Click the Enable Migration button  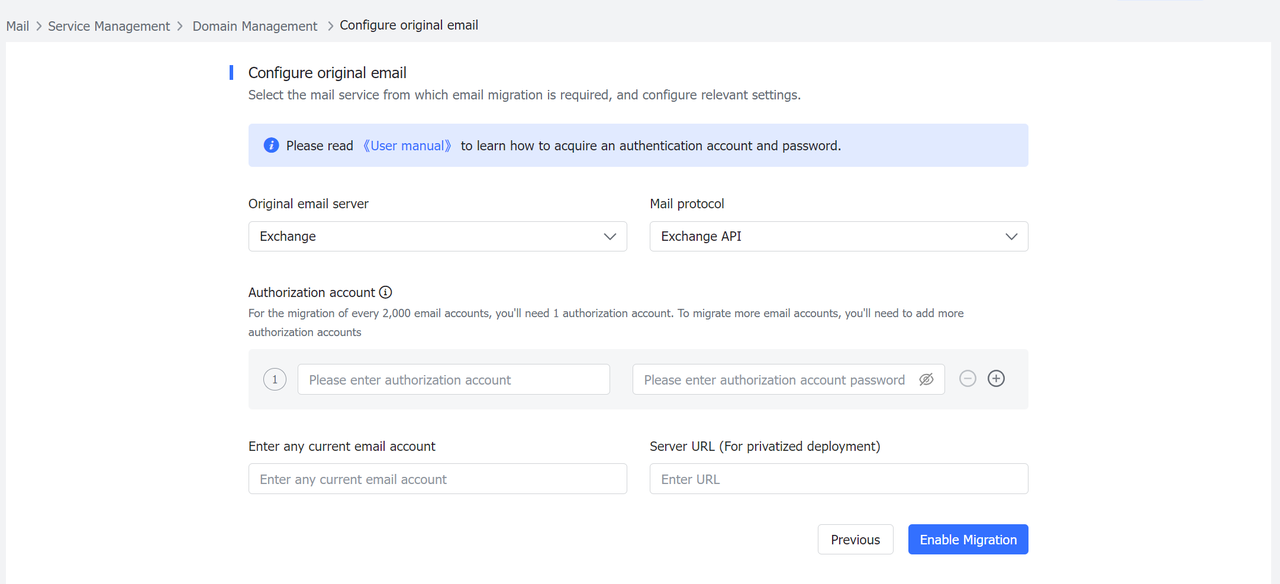pos(968,539)
